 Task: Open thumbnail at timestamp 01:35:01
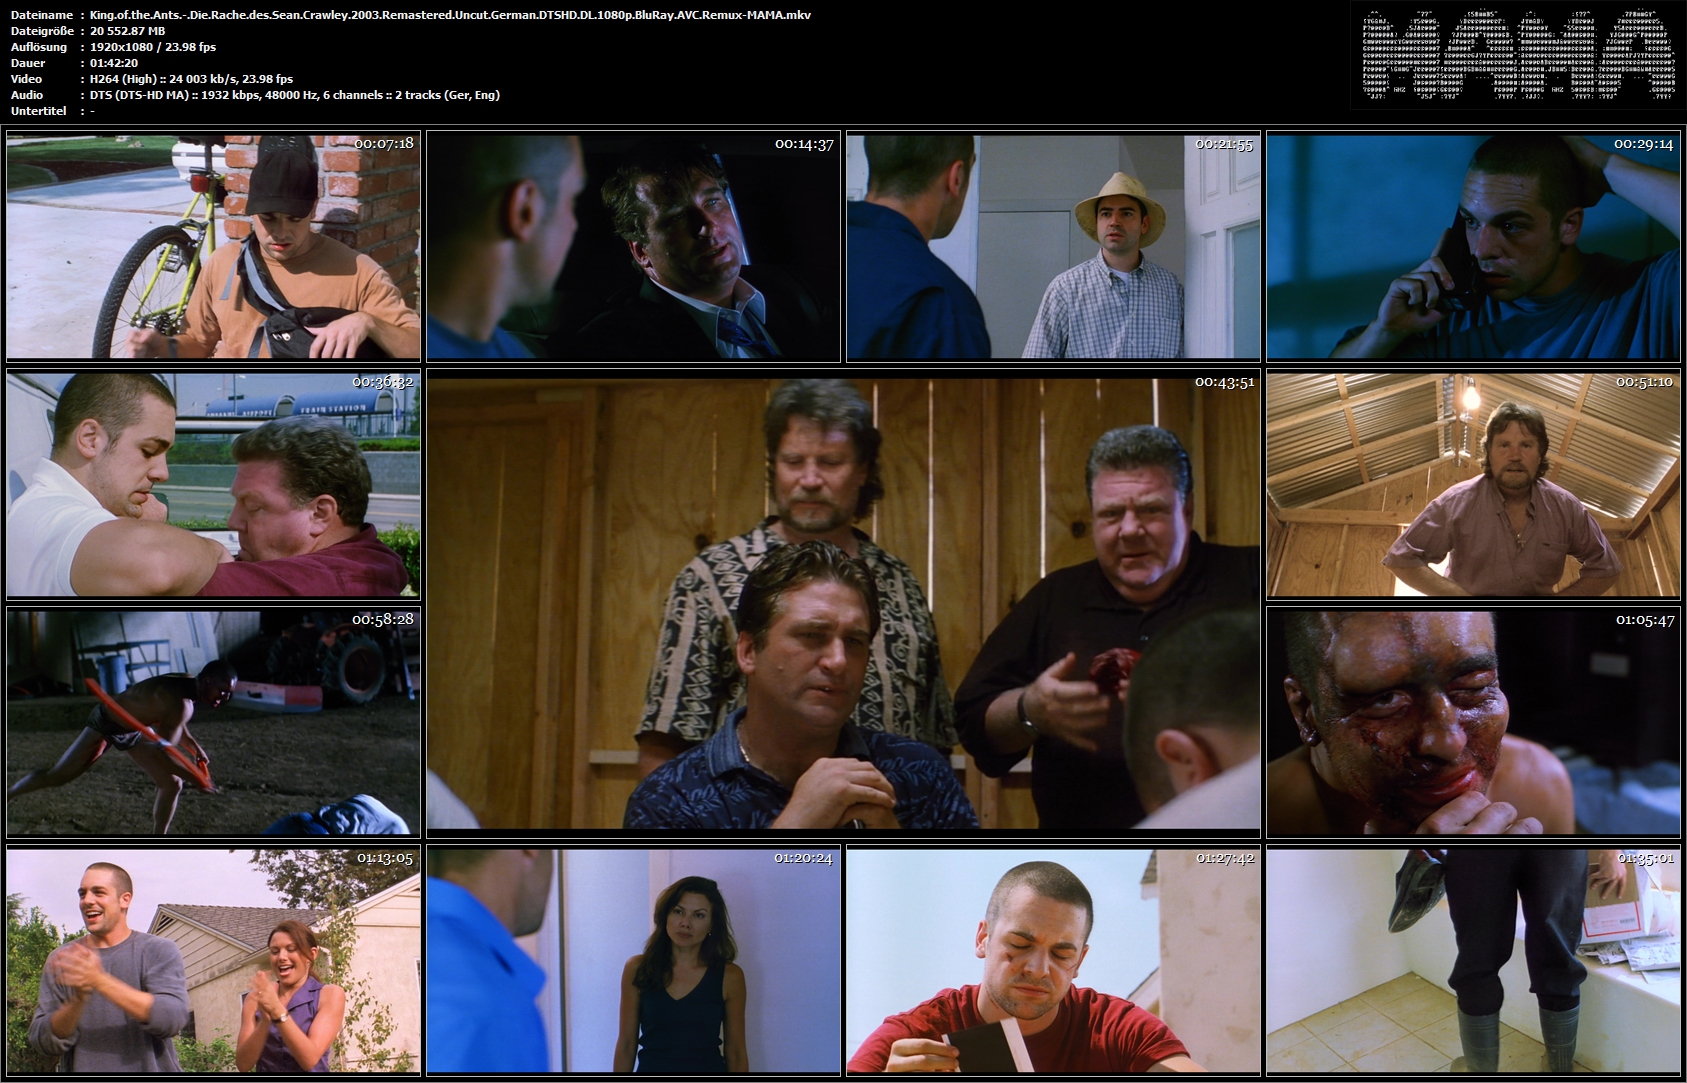tap(1473, 961)
